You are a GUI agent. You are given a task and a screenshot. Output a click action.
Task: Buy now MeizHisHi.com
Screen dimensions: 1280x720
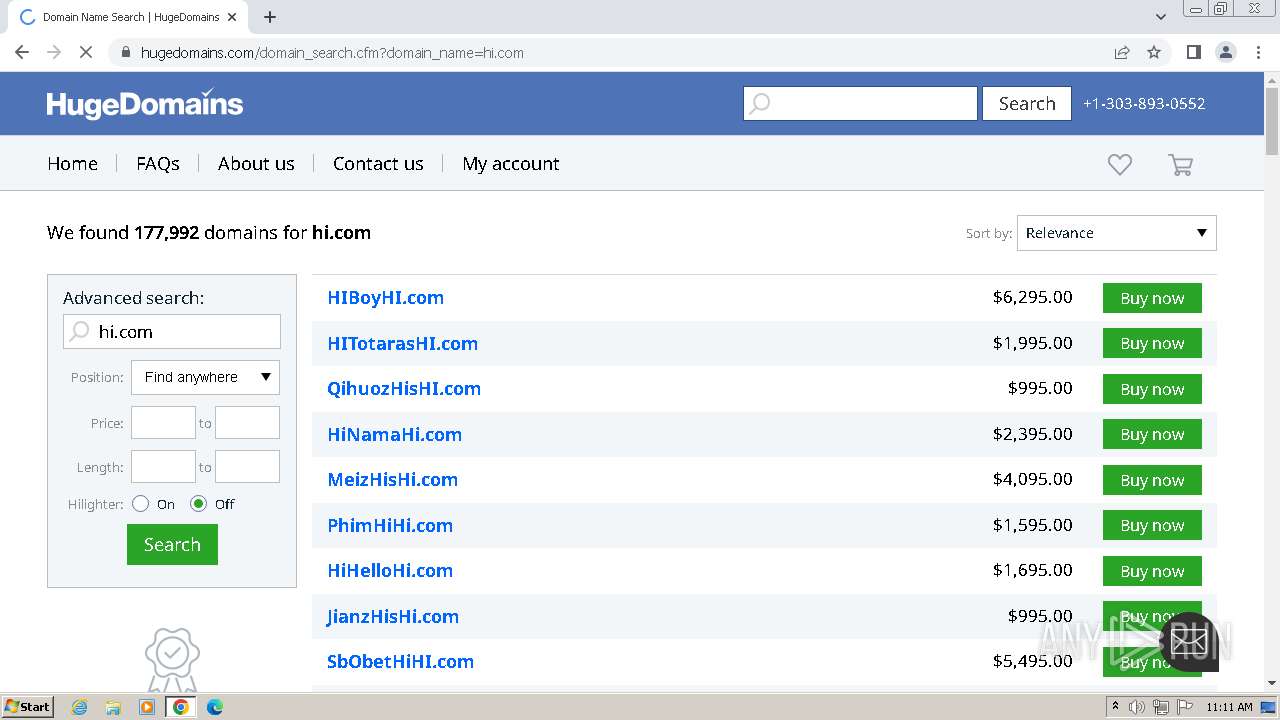(1152, 480)
